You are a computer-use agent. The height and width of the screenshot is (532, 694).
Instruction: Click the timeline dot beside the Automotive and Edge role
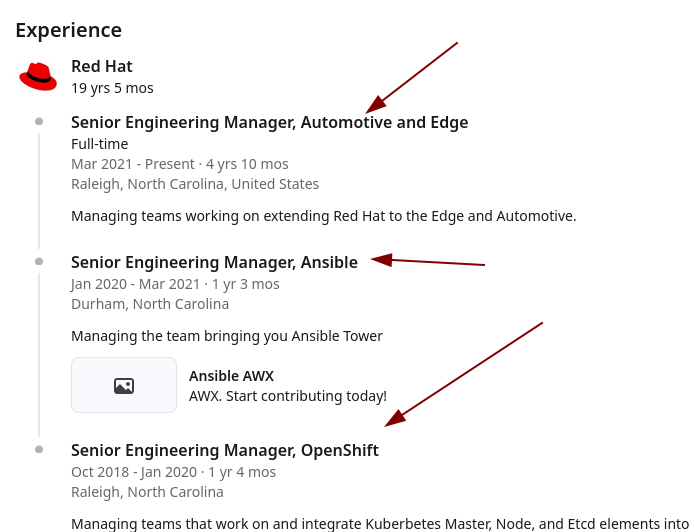[39, 121]
